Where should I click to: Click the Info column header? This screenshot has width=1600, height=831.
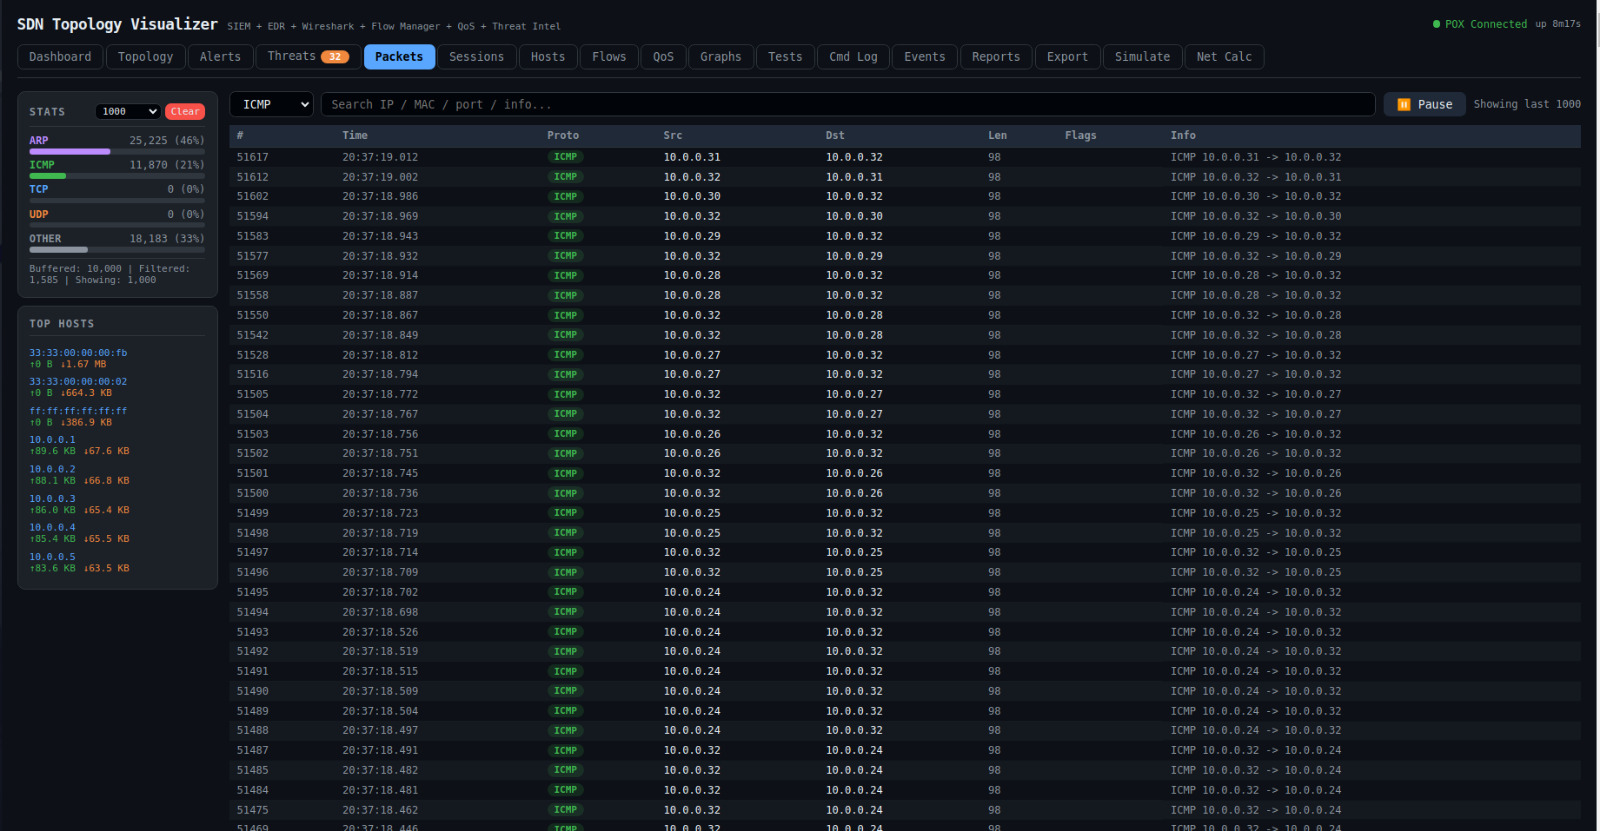coord(1183,135)
